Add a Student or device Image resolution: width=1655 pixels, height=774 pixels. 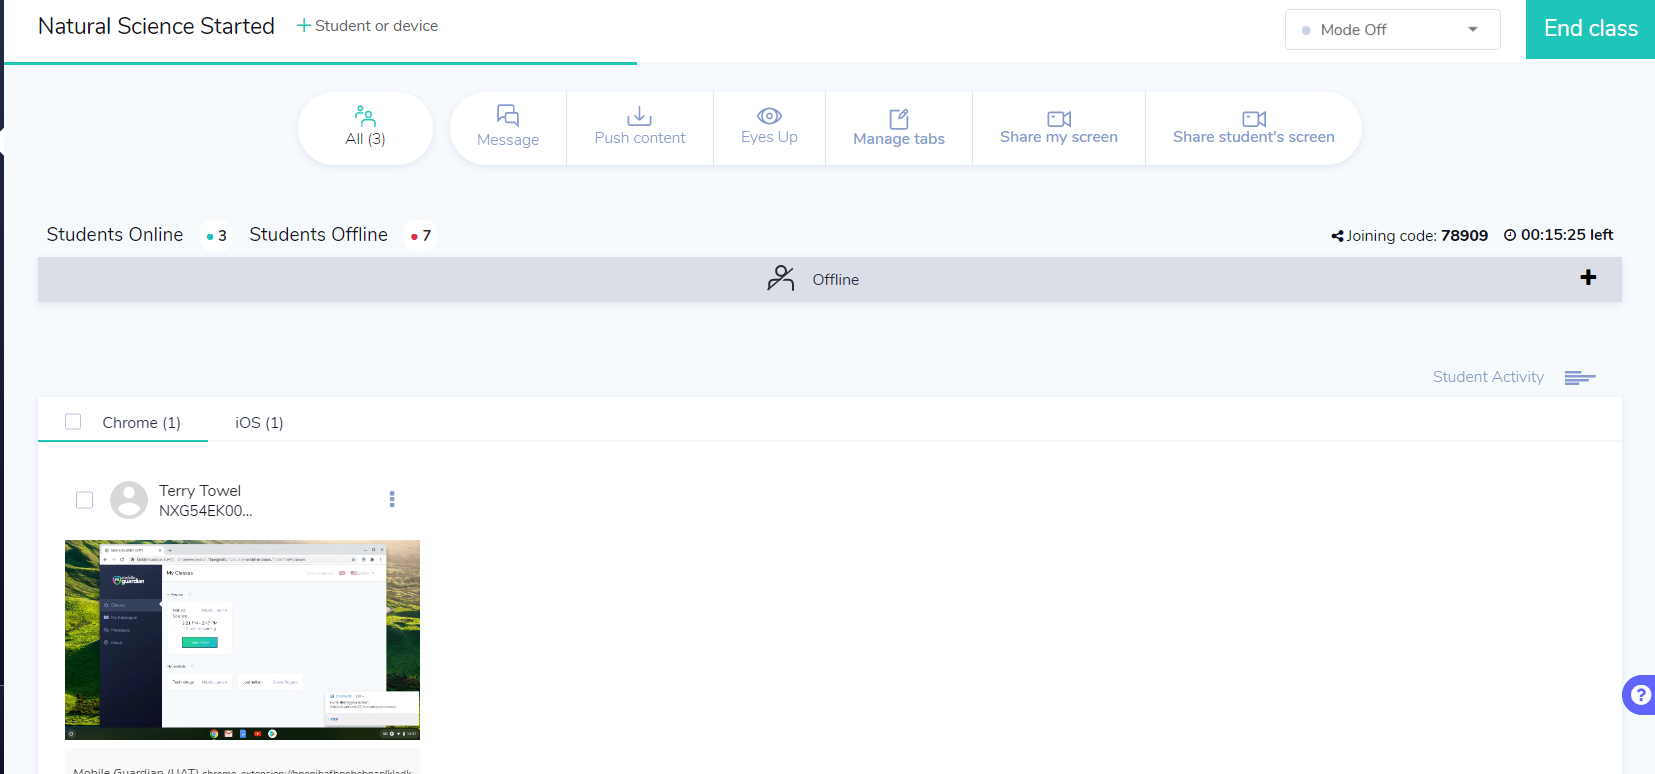367,26
